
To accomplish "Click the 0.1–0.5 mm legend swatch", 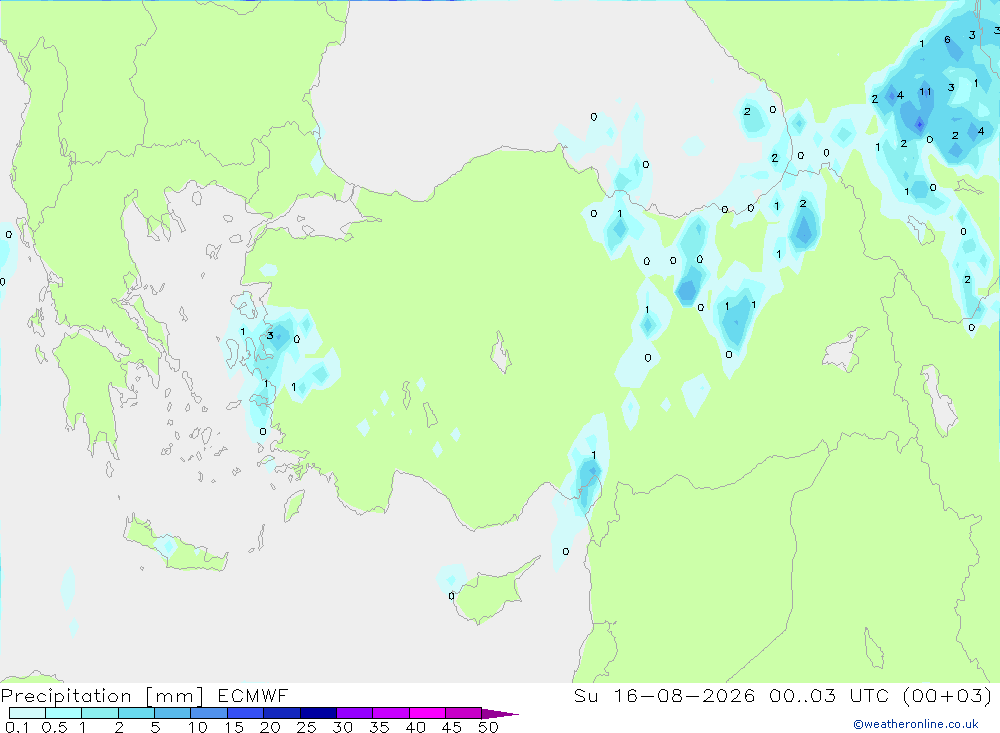I will coord(27,713).
